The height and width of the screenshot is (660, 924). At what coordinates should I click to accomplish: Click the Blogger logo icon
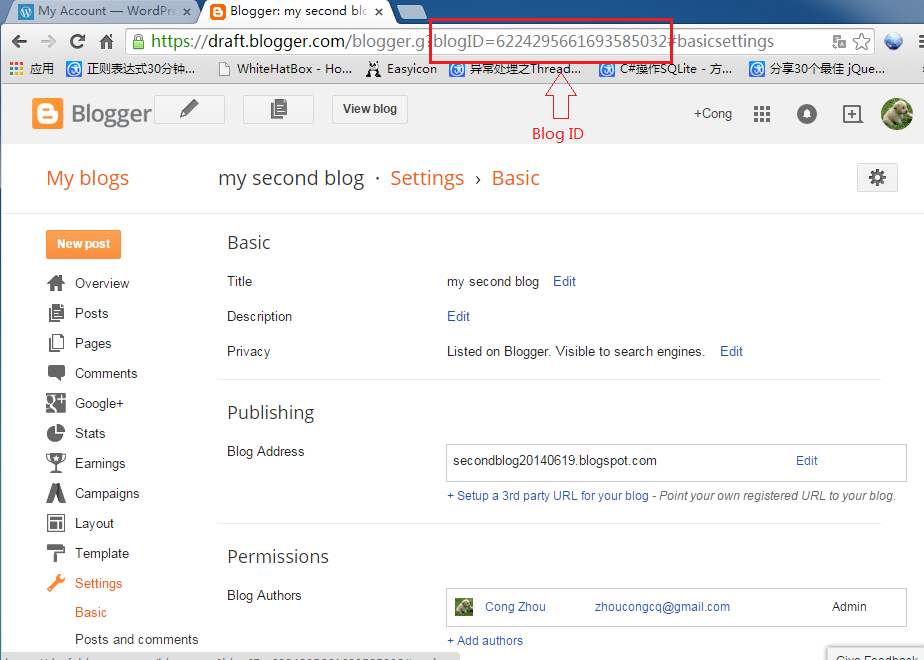47,114
